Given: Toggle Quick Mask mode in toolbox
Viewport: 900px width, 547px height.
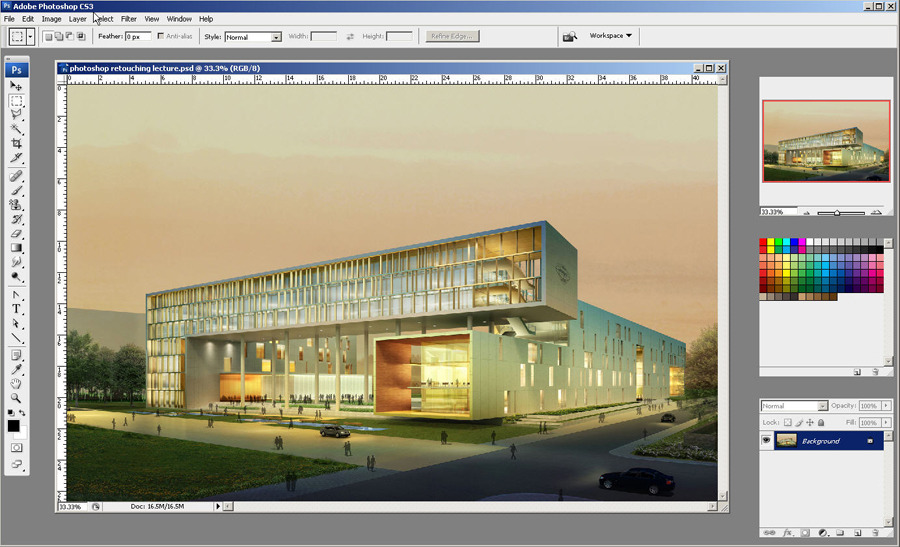Looking at the screenshot, I should coord(17,447).
